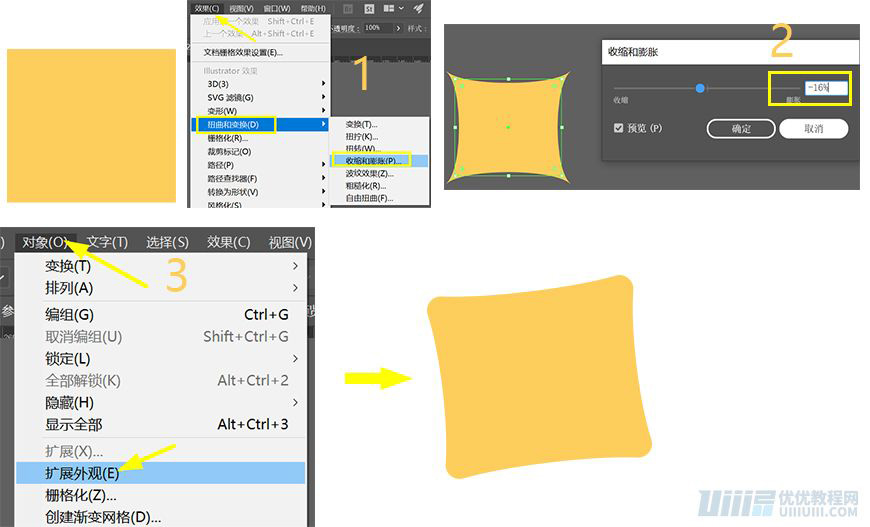This screenshot has width=870, height=527.
Task: Select 收缩和膨胀(P) from submenu
Action: [x=369, y=160]
